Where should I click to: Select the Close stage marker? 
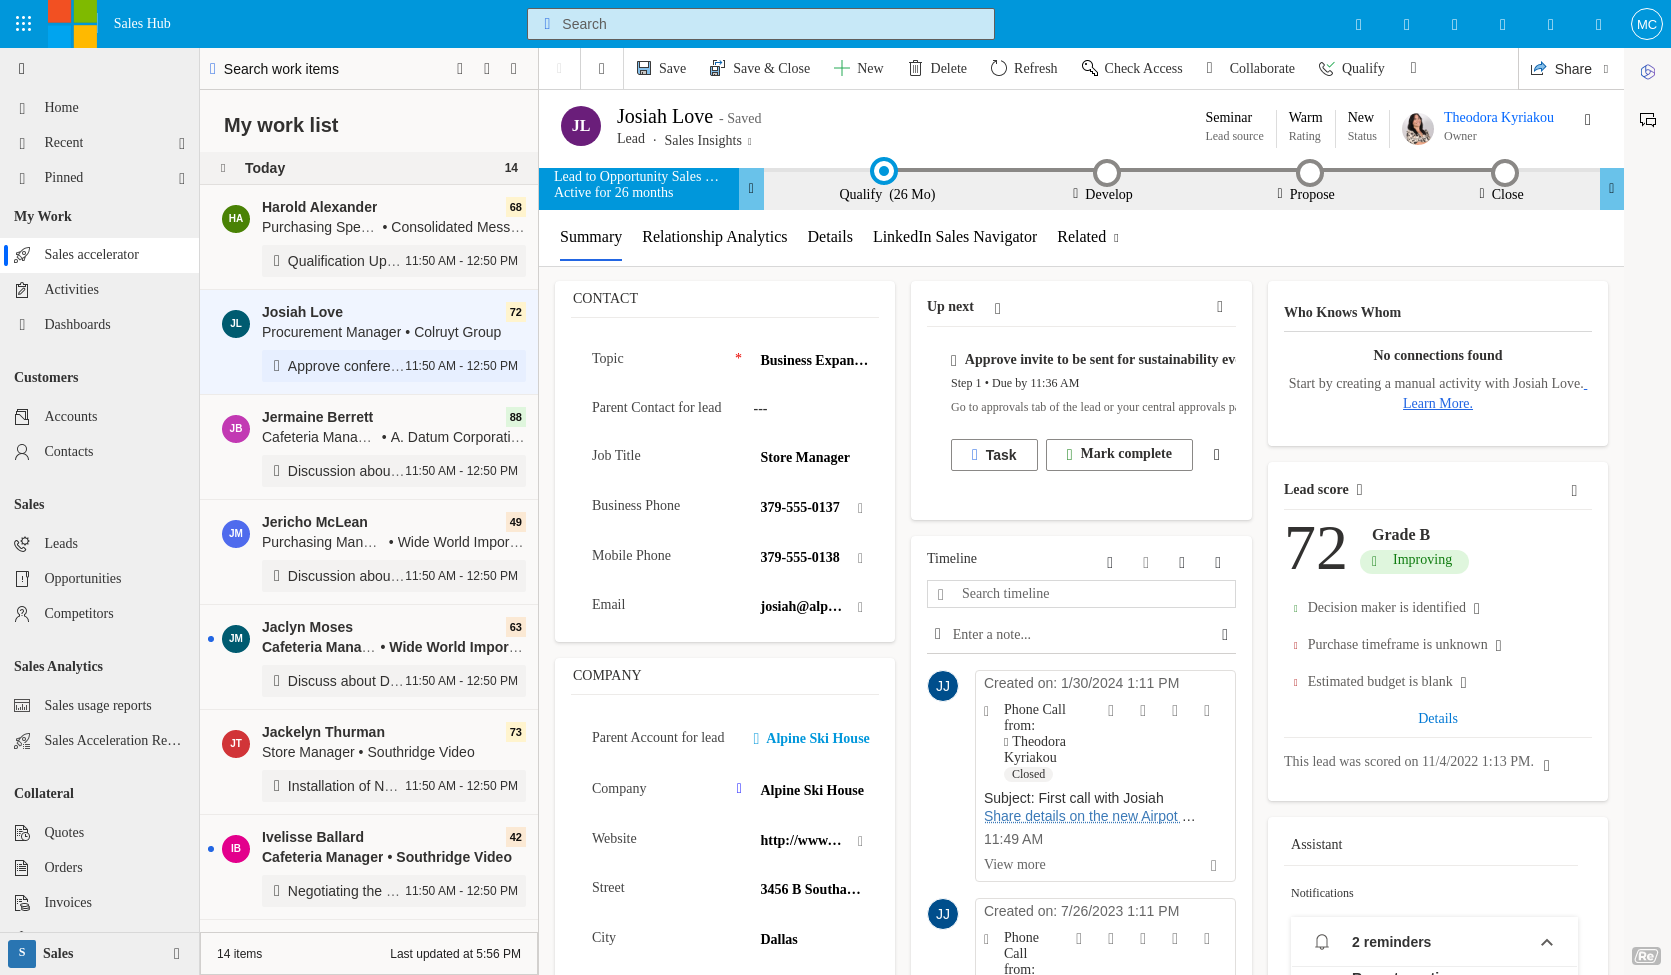coord(1505,172)
